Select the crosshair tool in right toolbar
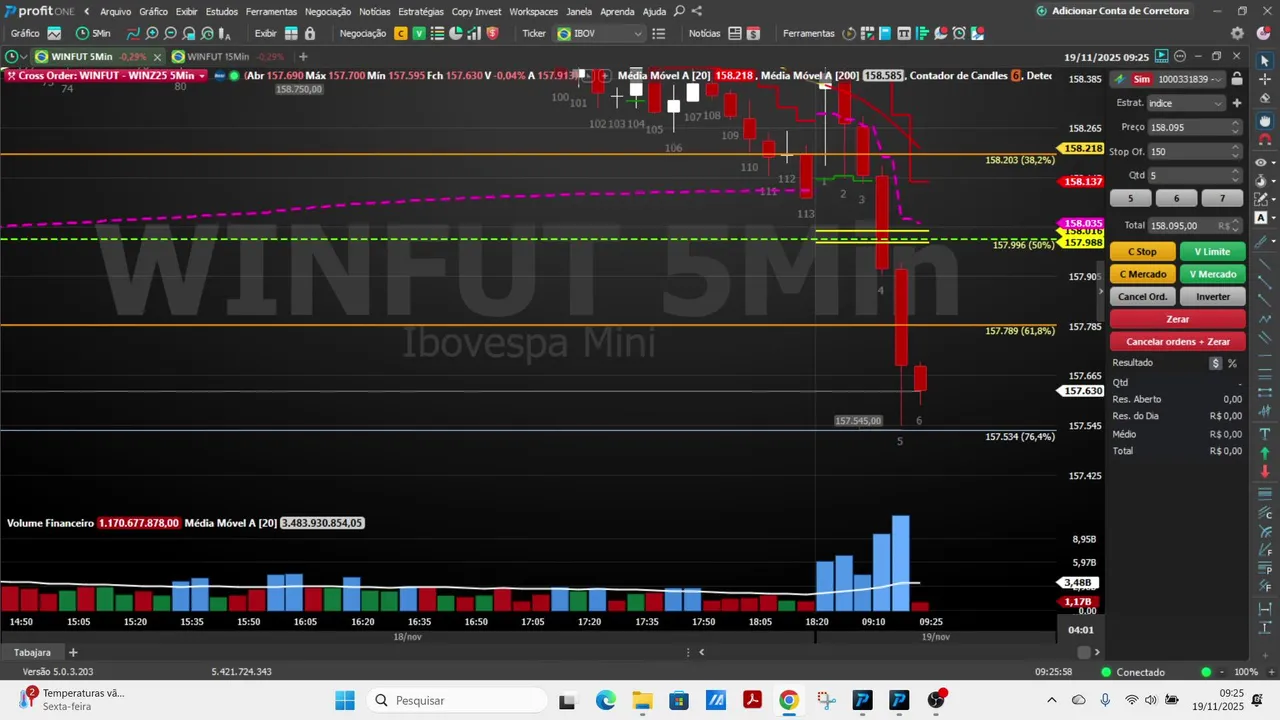 pyautogui.click(x=1265, y=79)
